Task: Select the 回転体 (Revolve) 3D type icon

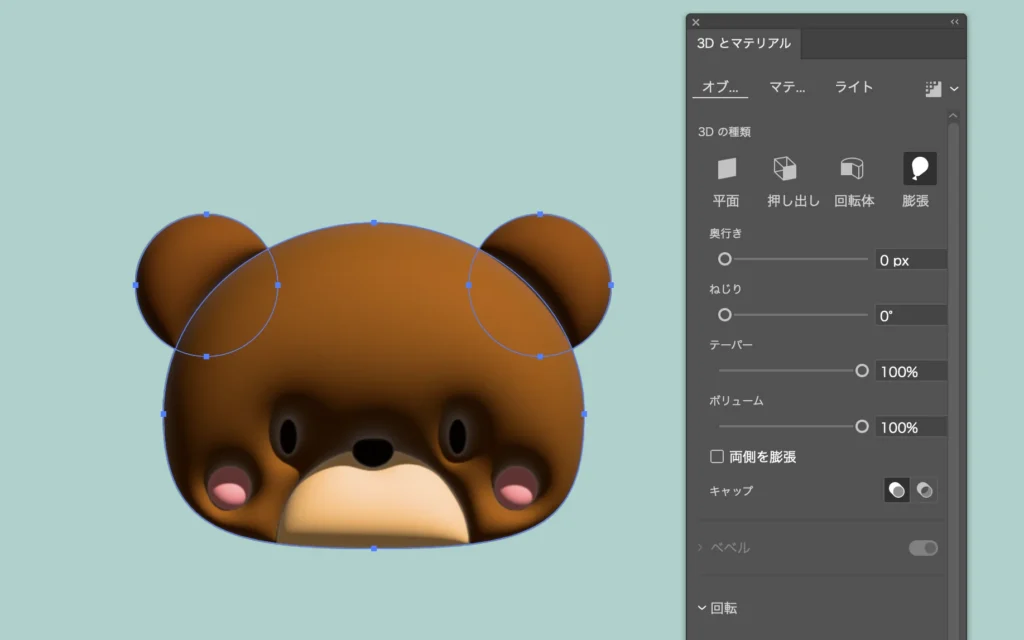Action: (x=852, y=169)
